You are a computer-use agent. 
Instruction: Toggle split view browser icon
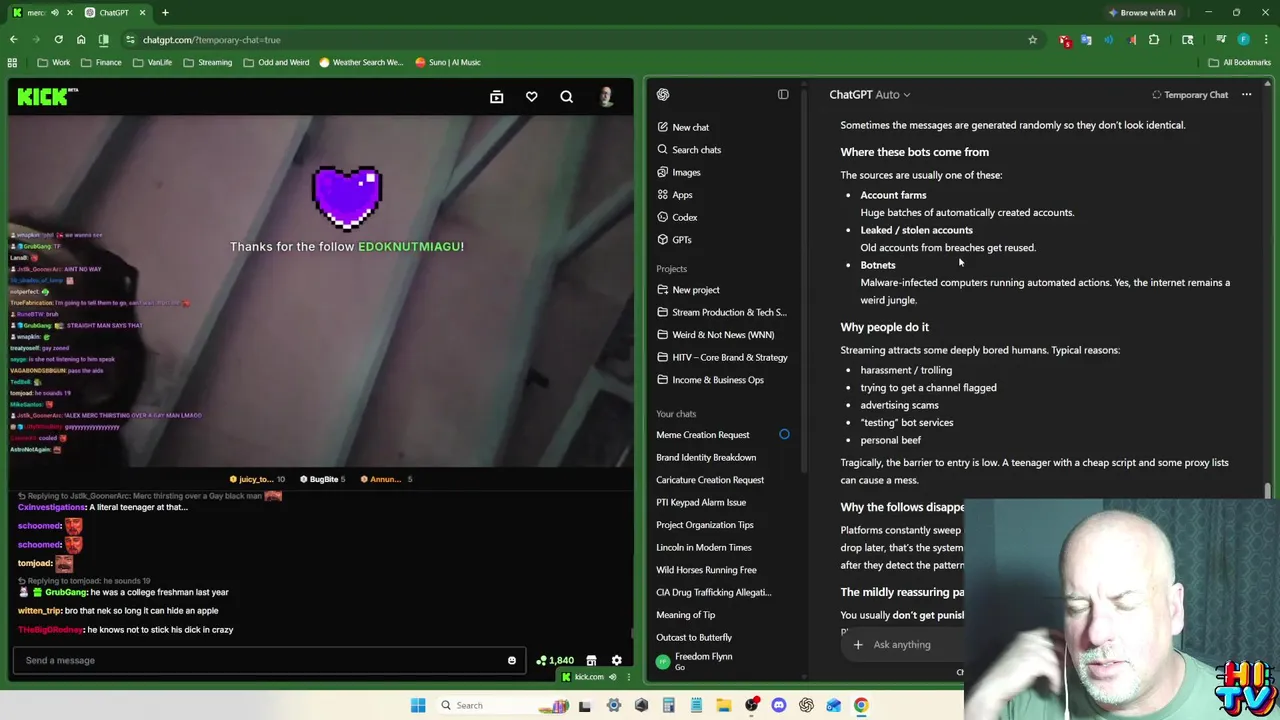coord(104,40)
